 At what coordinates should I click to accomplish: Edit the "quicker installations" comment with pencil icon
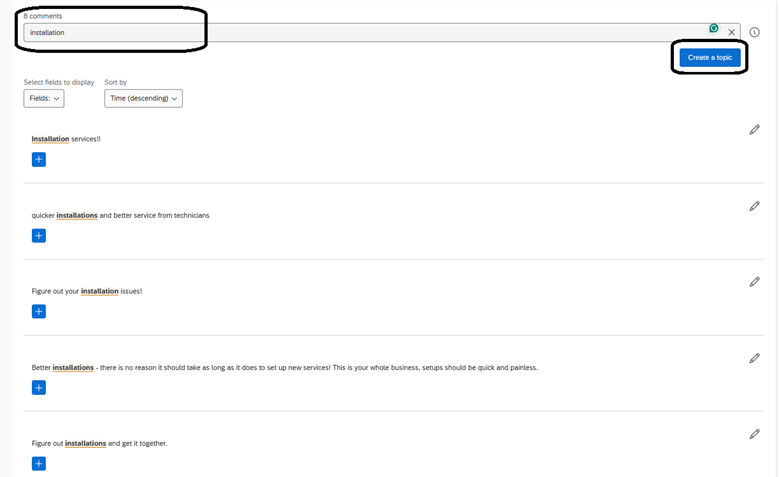(x=754, y=206)
